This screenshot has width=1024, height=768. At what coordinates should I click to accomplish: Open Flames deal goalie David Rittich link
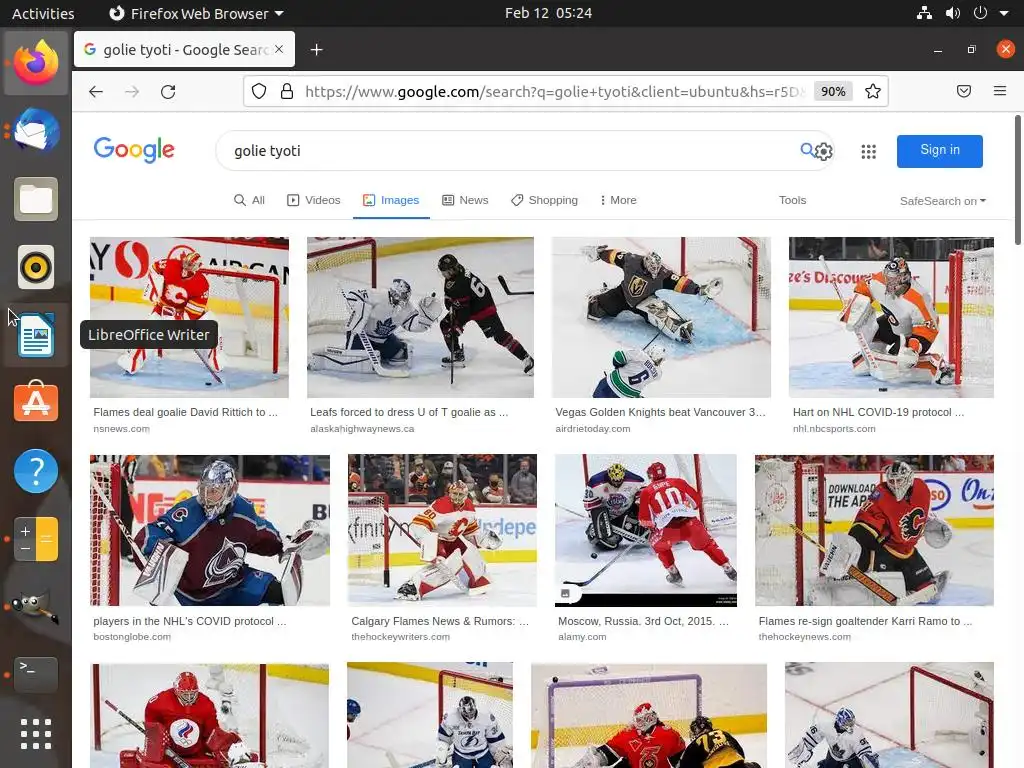pos(185,412)
